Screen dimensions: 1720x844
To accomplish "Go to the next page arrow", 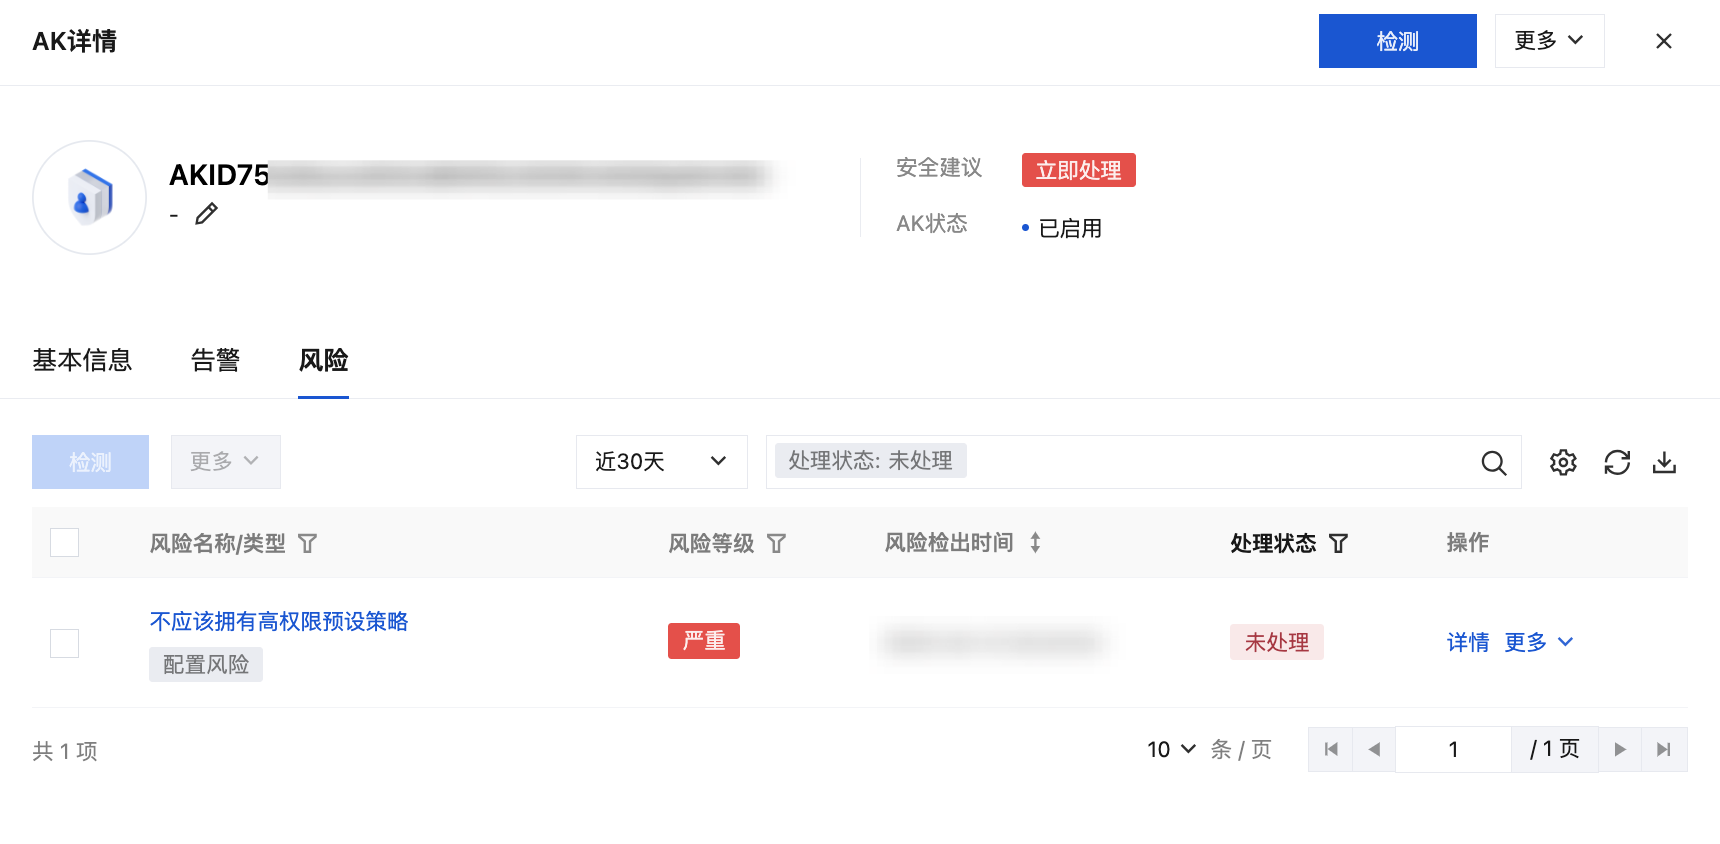I will point(1620,749).
